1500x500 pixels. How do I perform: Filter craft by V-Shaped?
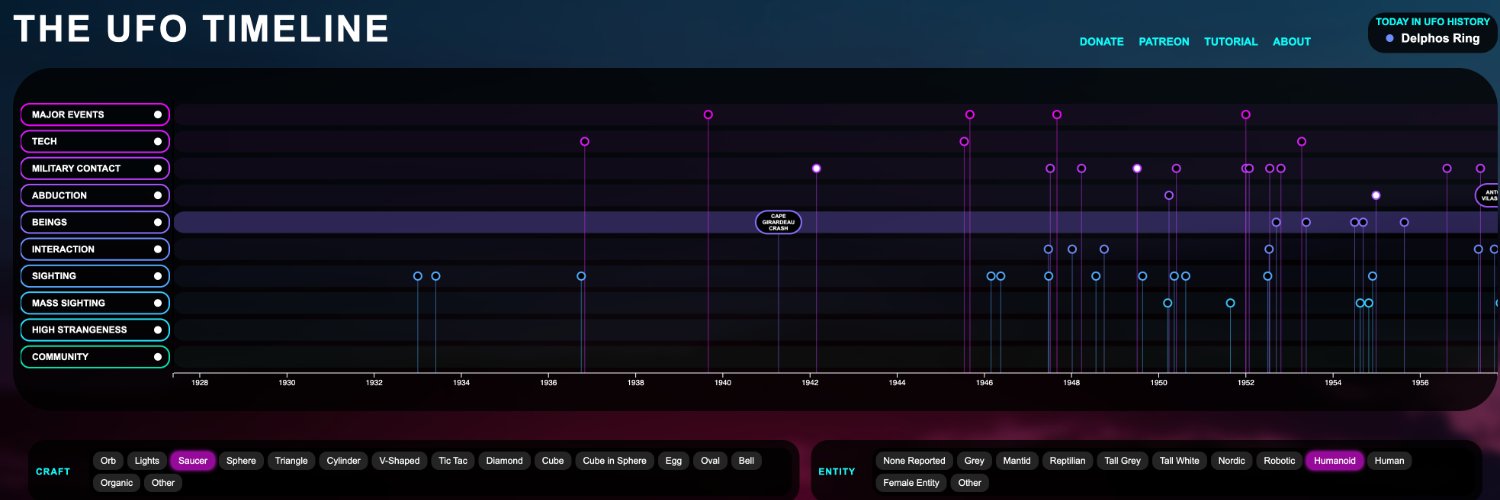tap(400, 461)
